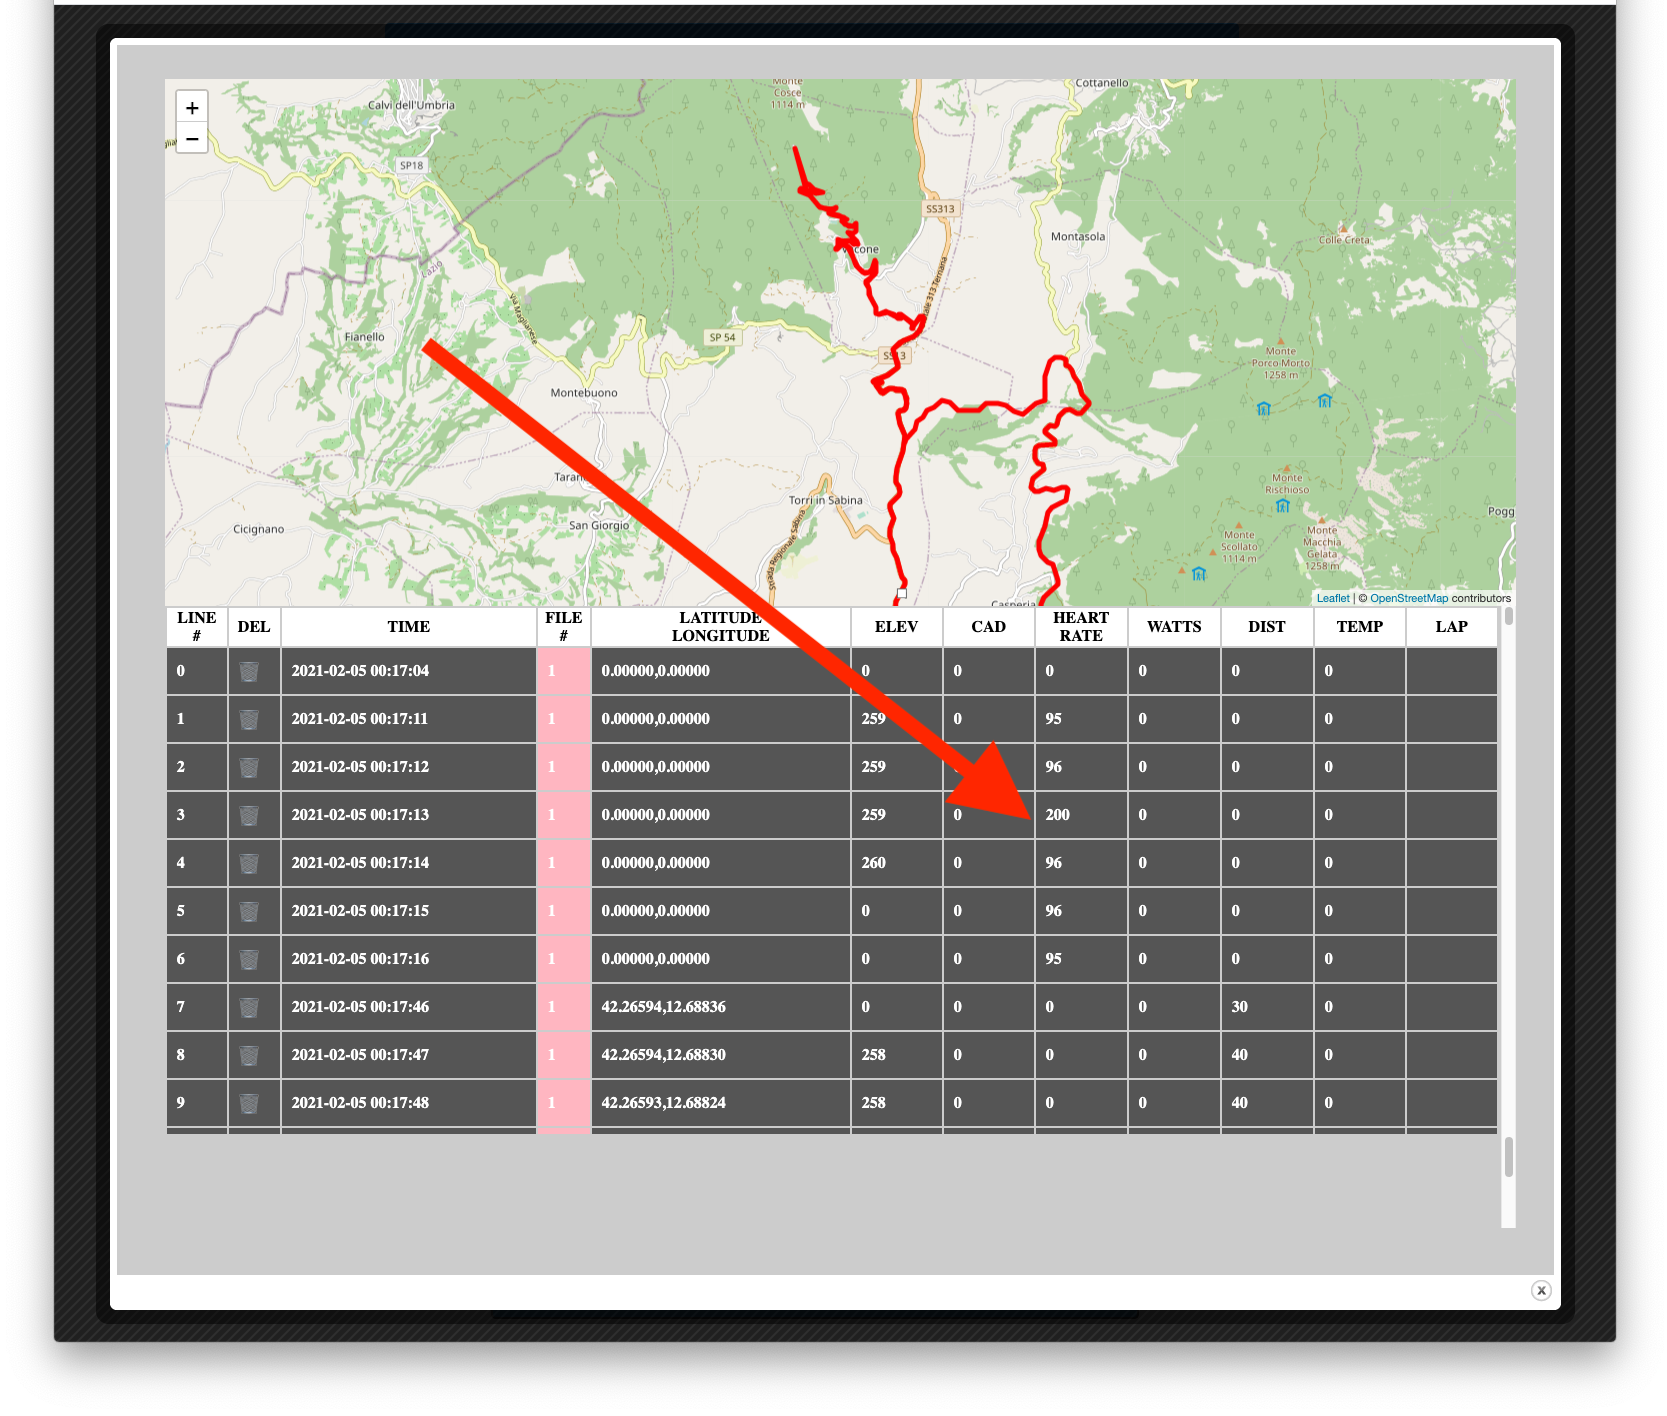Delete line 6 with trash icon
1667x1416 pixels.
click(249, 959)
